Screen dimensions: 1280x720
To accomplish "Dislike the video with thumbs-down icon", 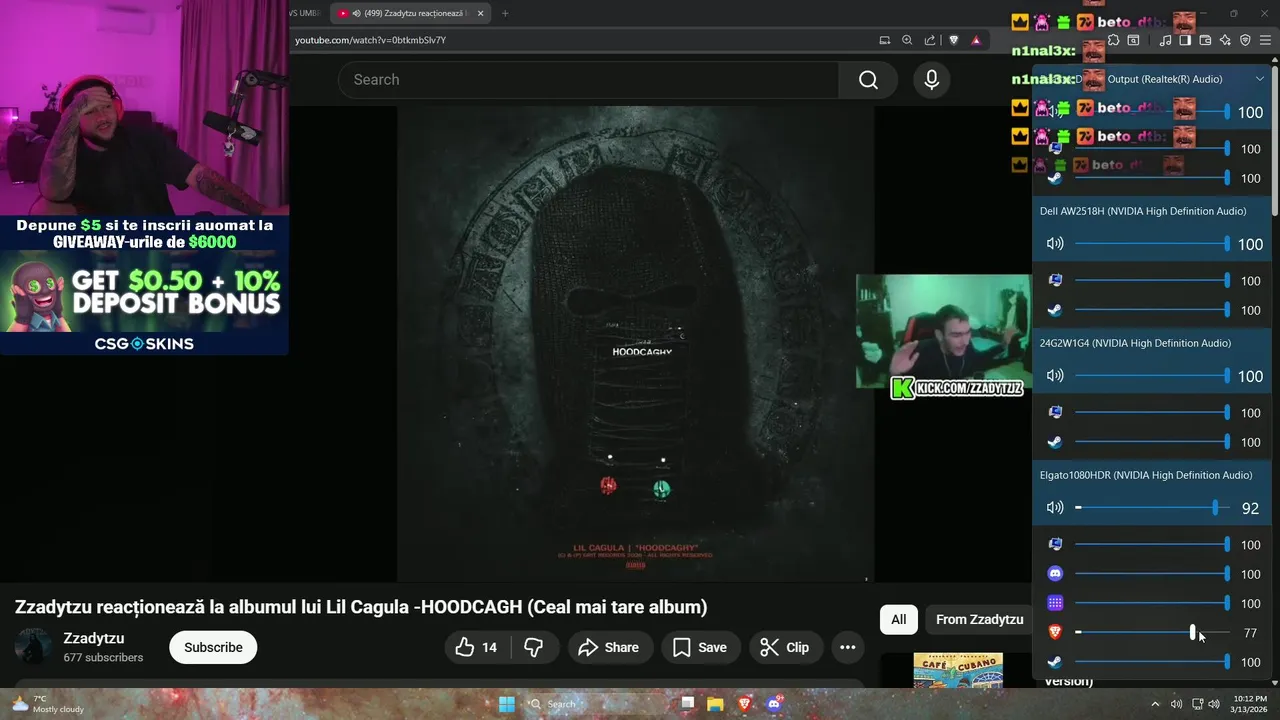I will tap(533, 647).
